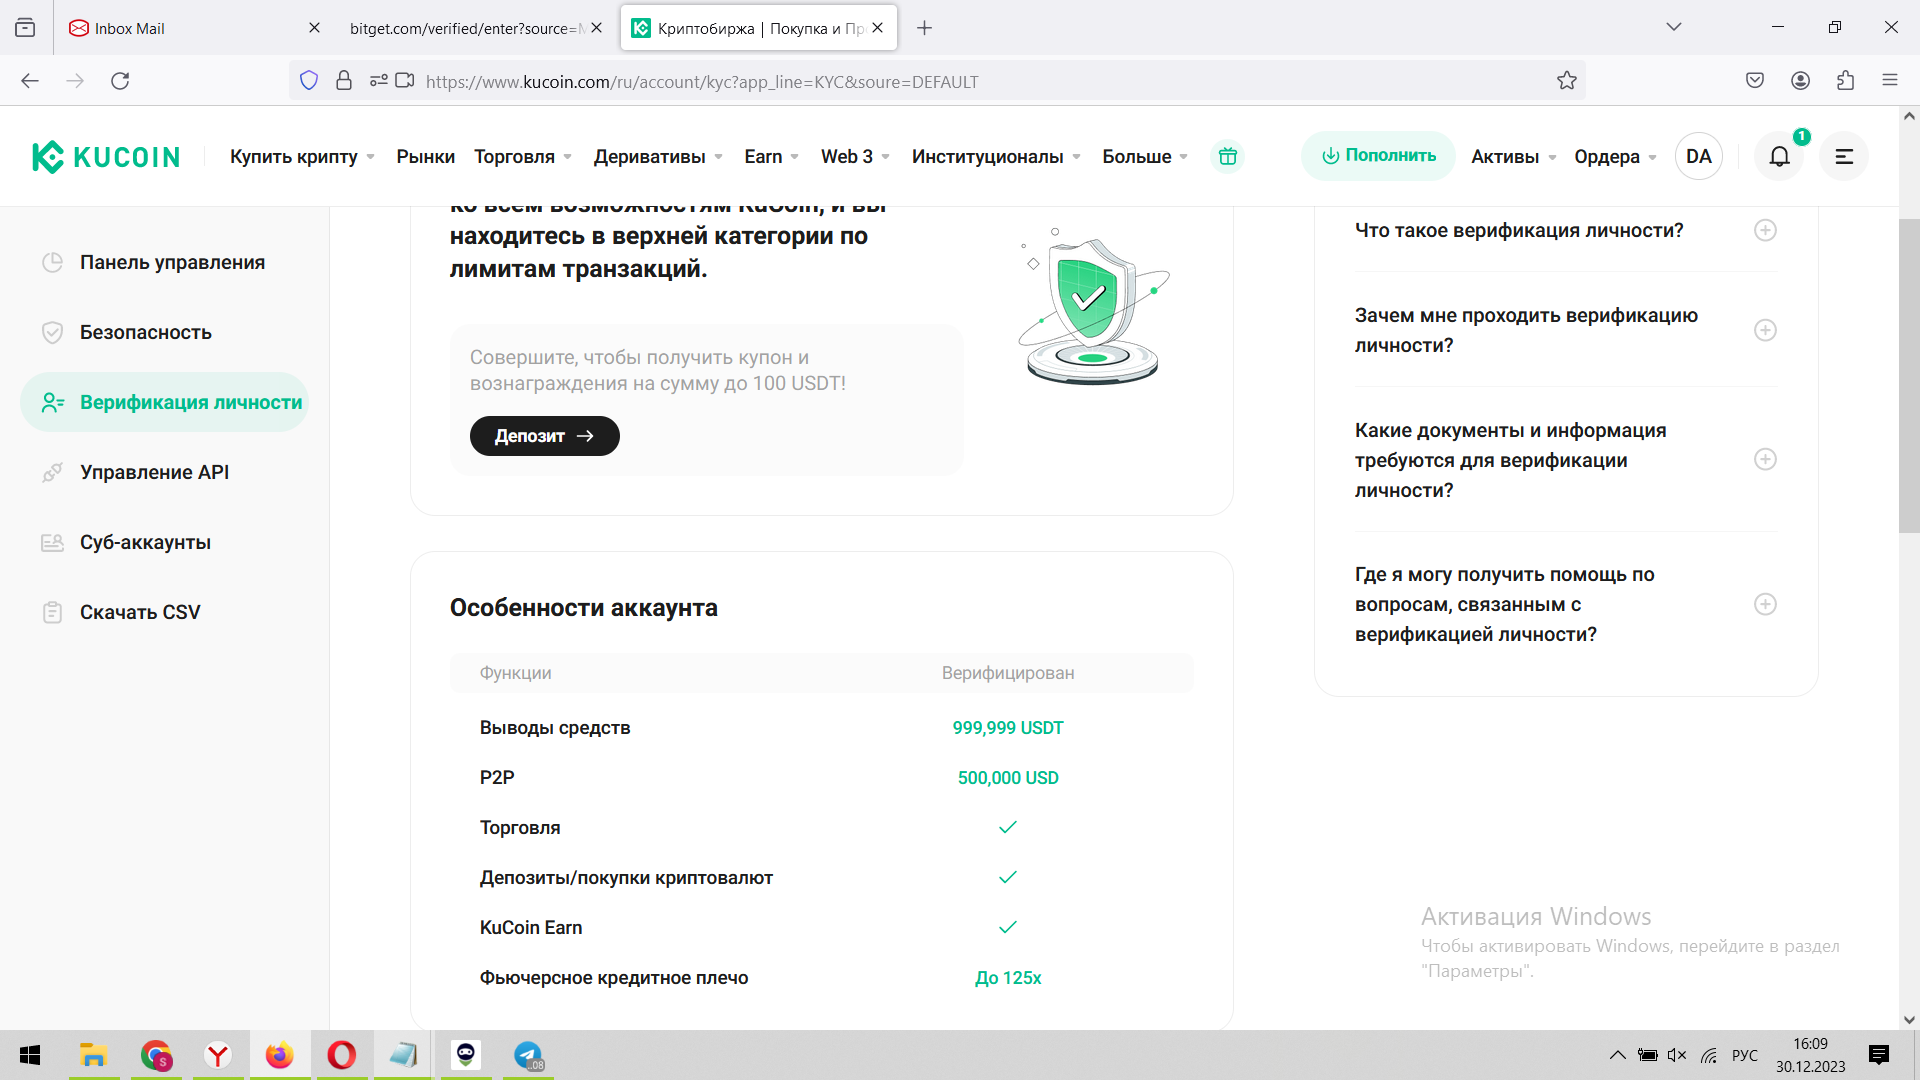Bookmark page with the star icon

(1566, 81)
